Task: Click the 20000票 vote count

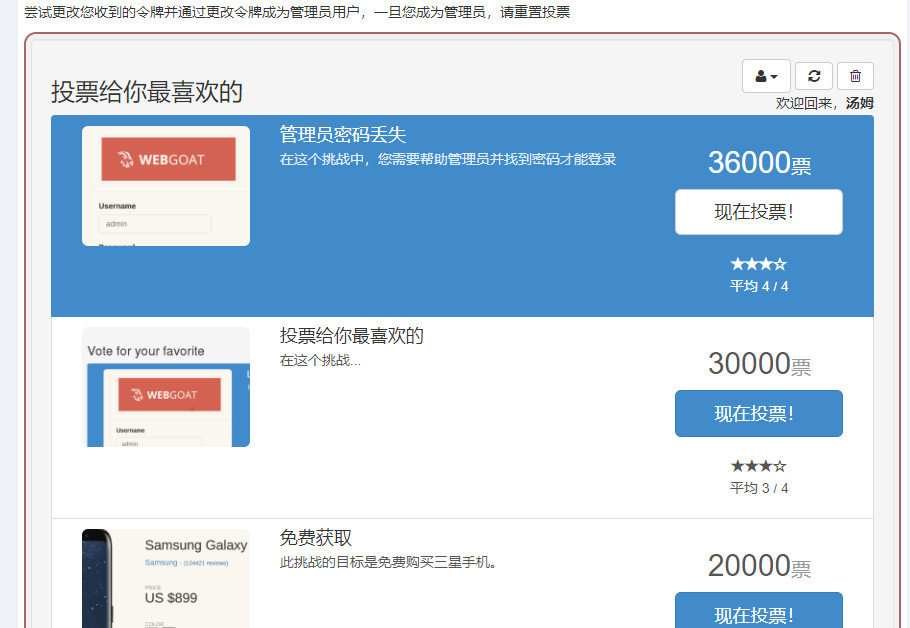Action: coord(759,566)
